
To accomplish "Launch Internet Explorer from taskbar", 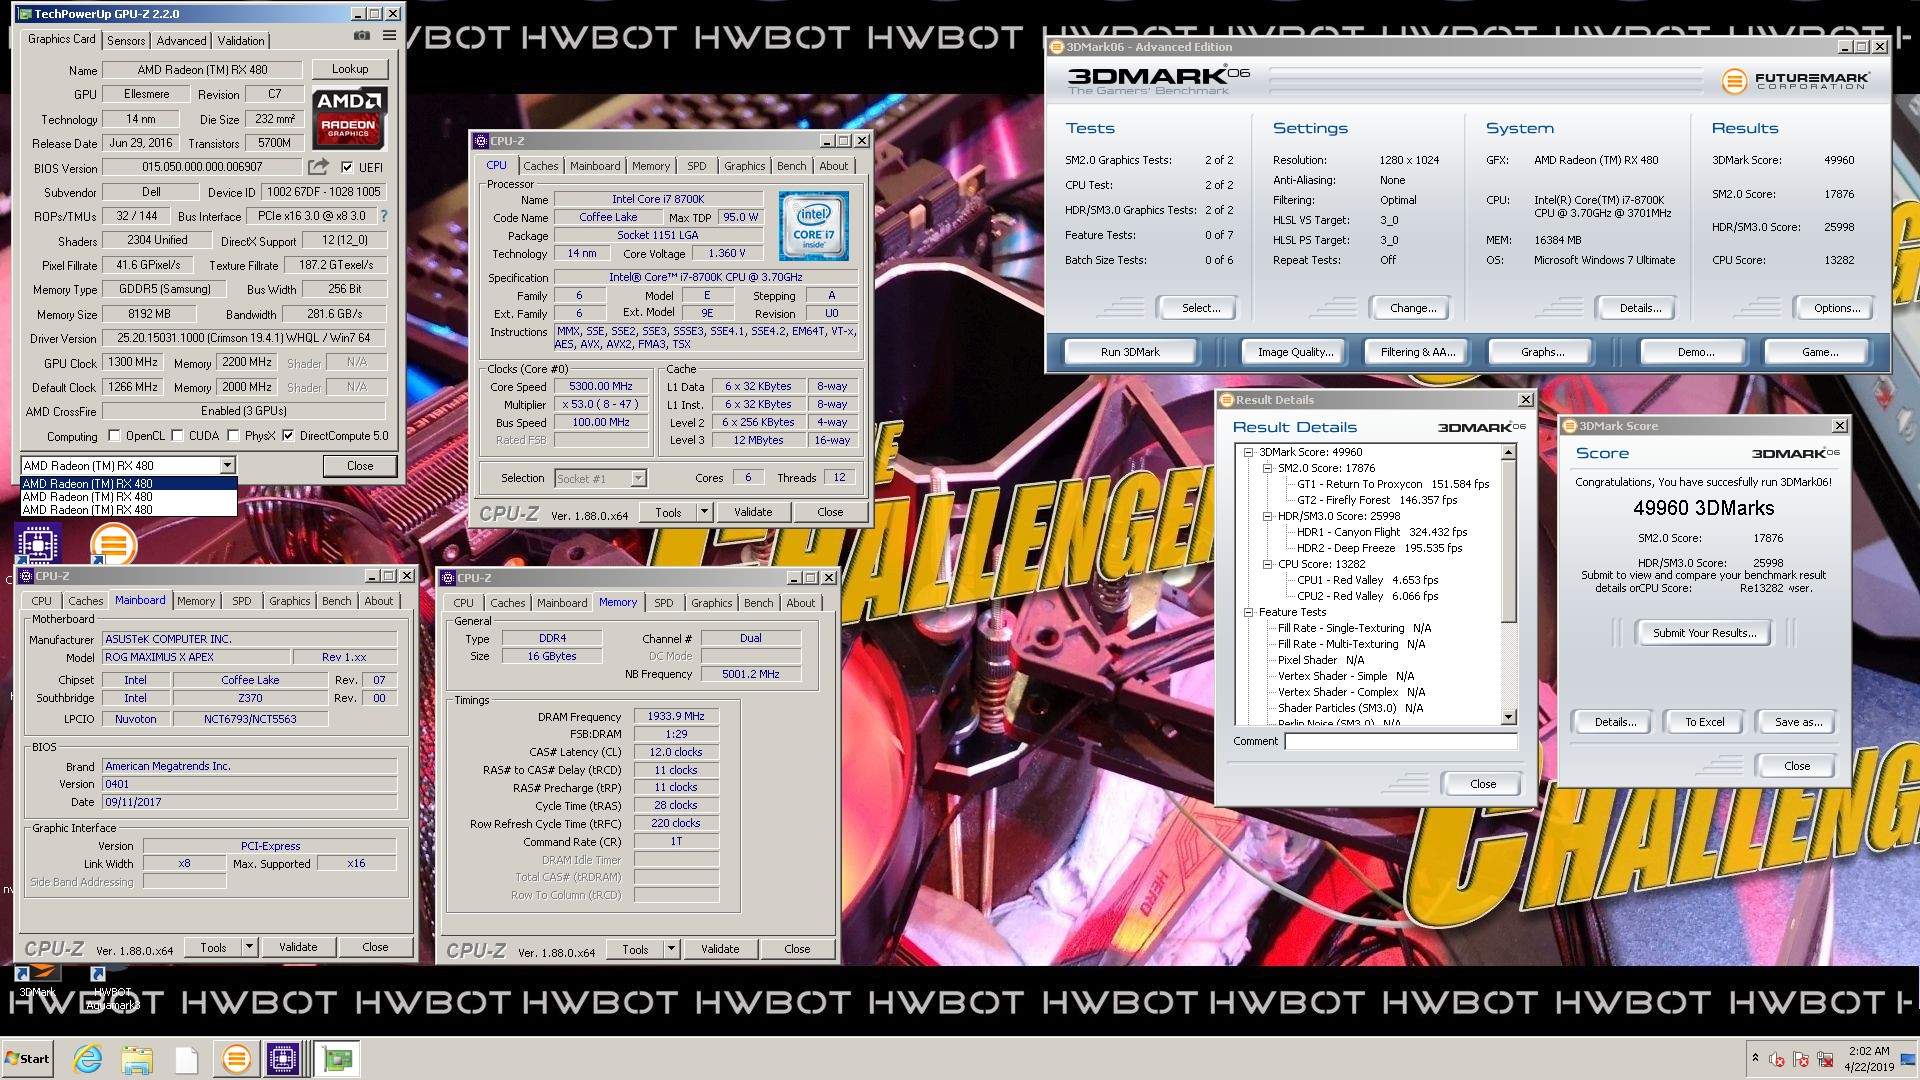I will pos(88,1059).
